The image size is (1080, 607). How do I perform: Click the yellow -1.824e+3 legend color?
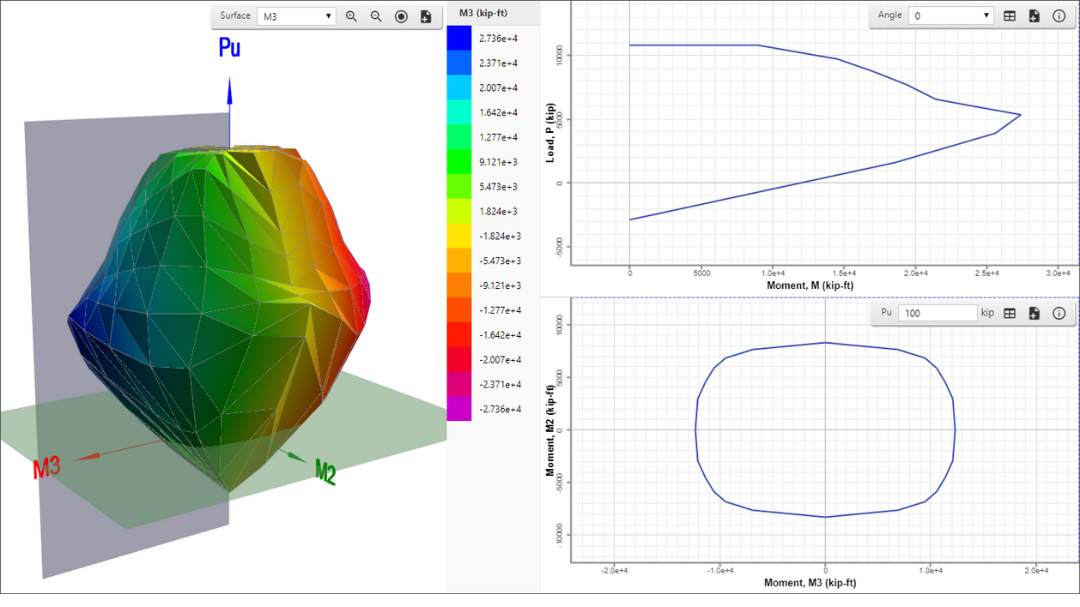click(459, 236)
